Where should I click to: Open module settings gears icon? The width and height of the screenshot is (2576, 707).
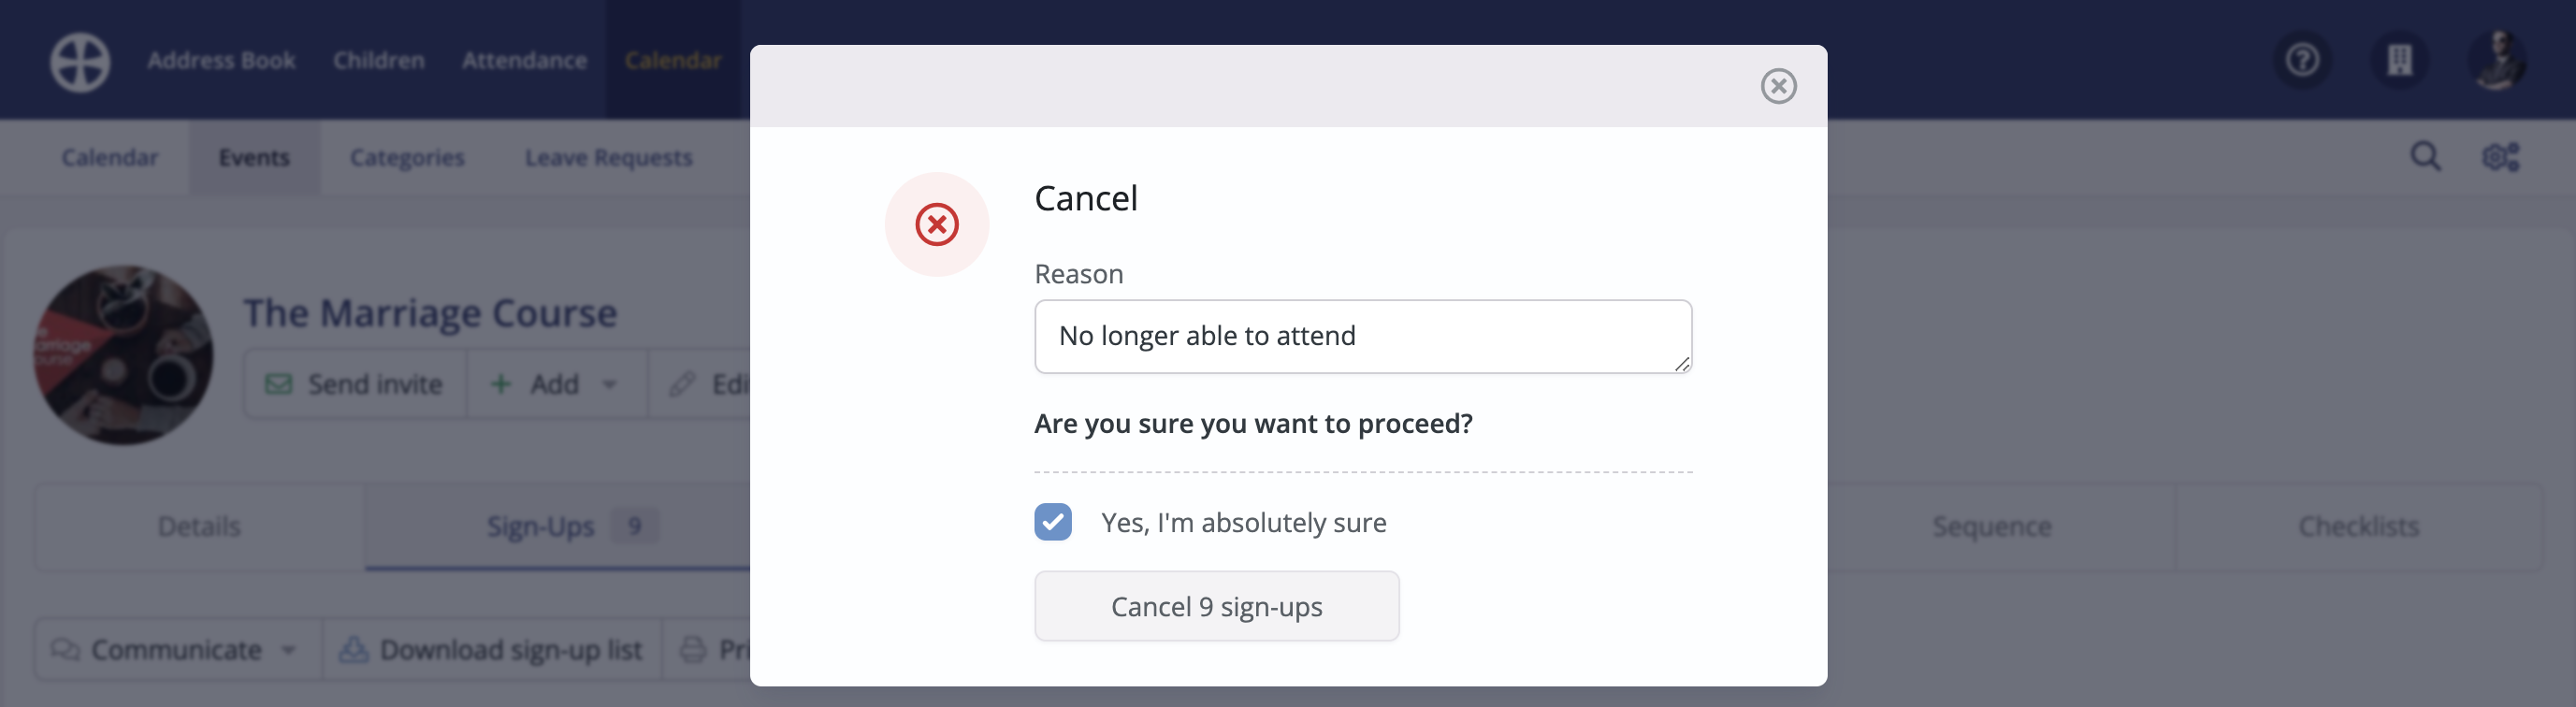(2500, 157)
